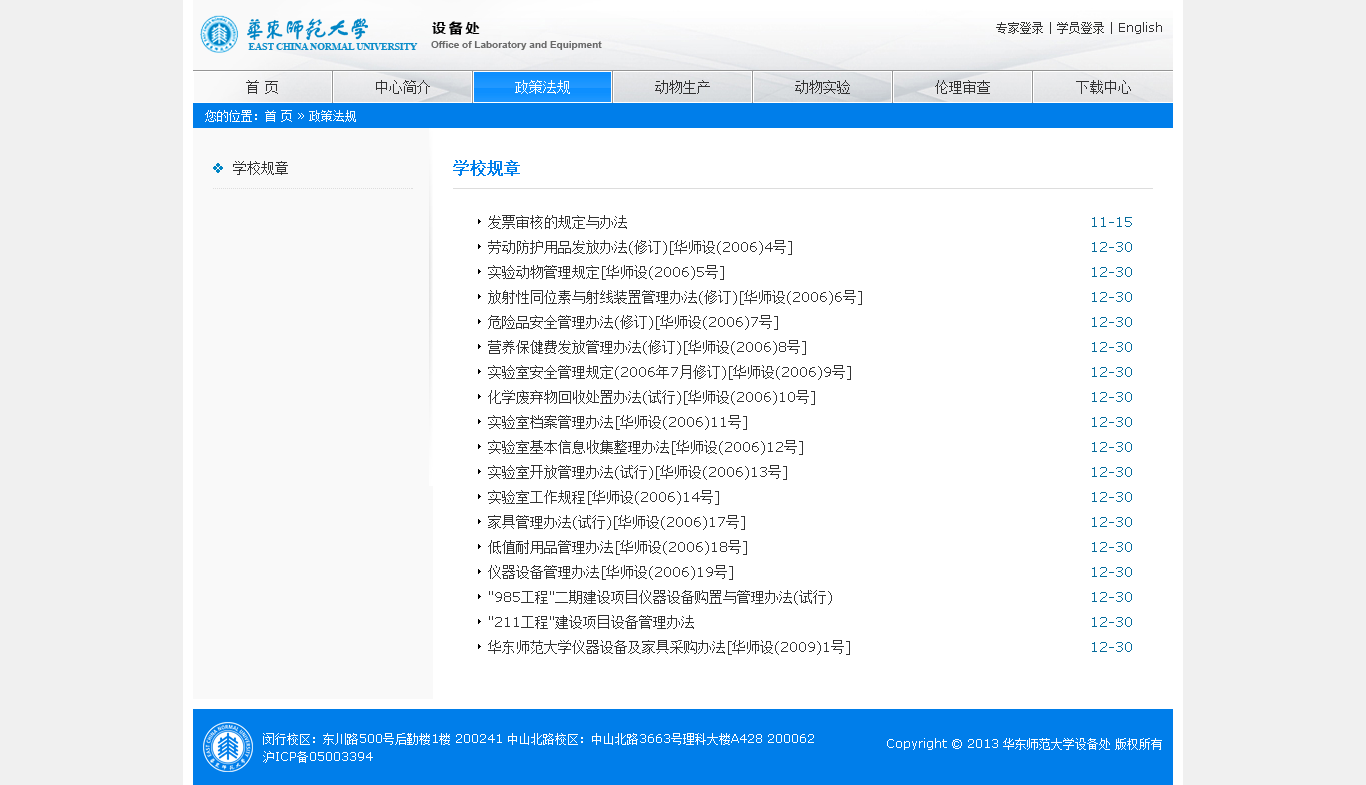Open the 伦理审查 tab

(962, 87)
